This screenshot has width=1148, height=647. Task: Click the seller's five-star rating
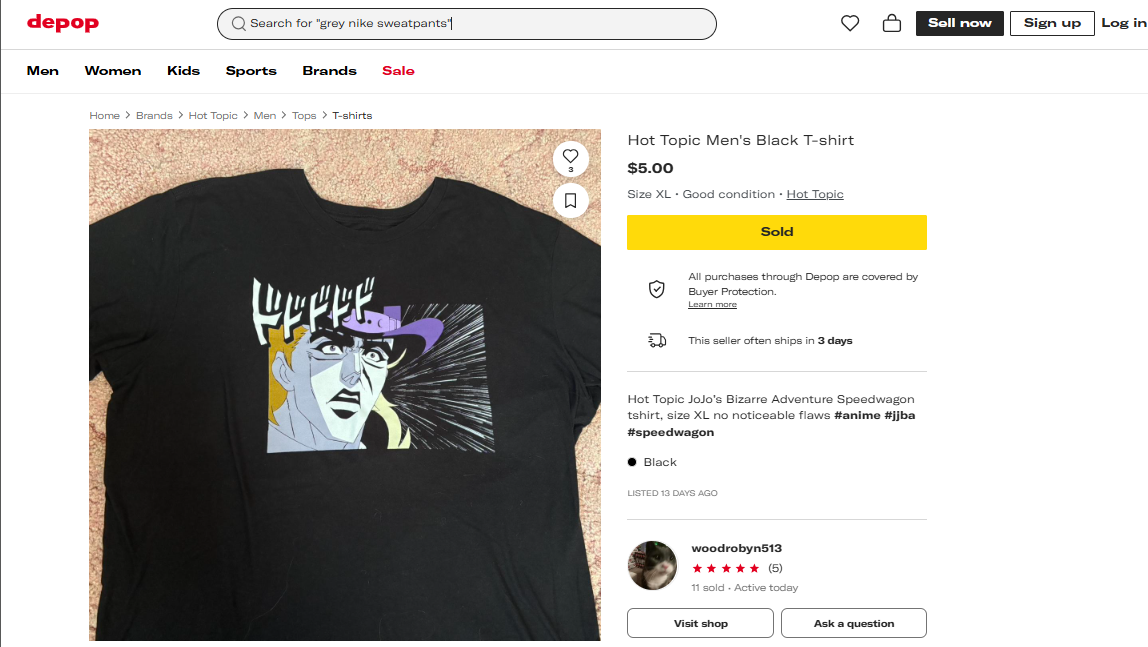726,568
